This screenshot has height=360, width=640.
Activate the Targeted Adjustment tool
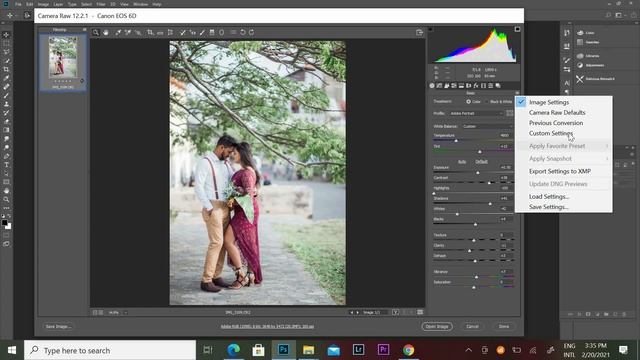(138, 33)
